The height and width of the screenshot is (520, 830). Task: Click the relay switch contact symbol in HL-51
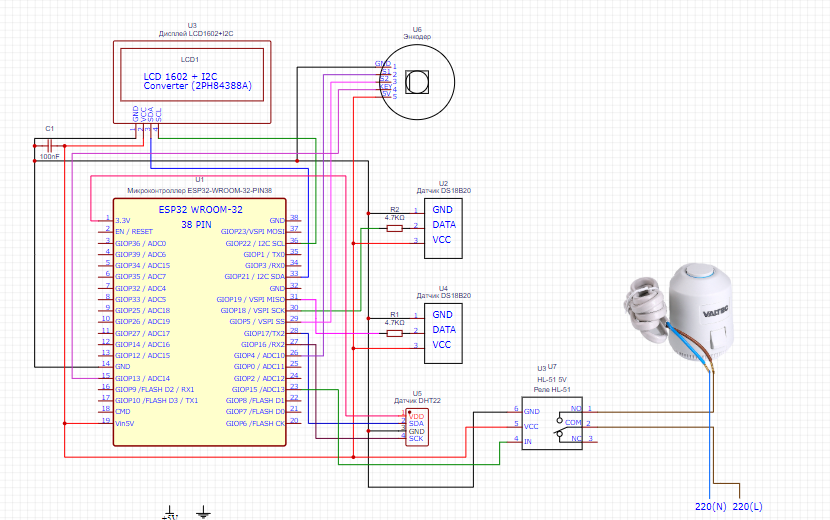tap(560, 427)
